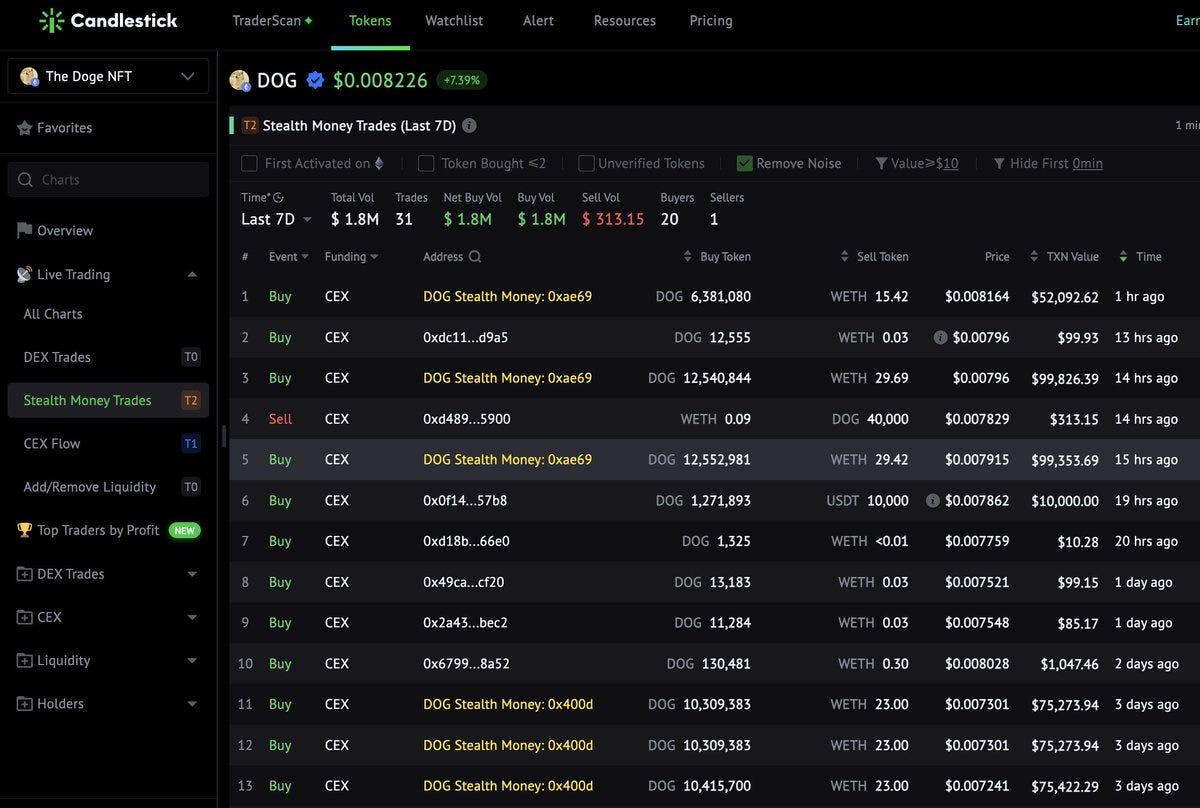
Task: Click the CEX folder-plus icon
Action: click(x=25, y=617)
